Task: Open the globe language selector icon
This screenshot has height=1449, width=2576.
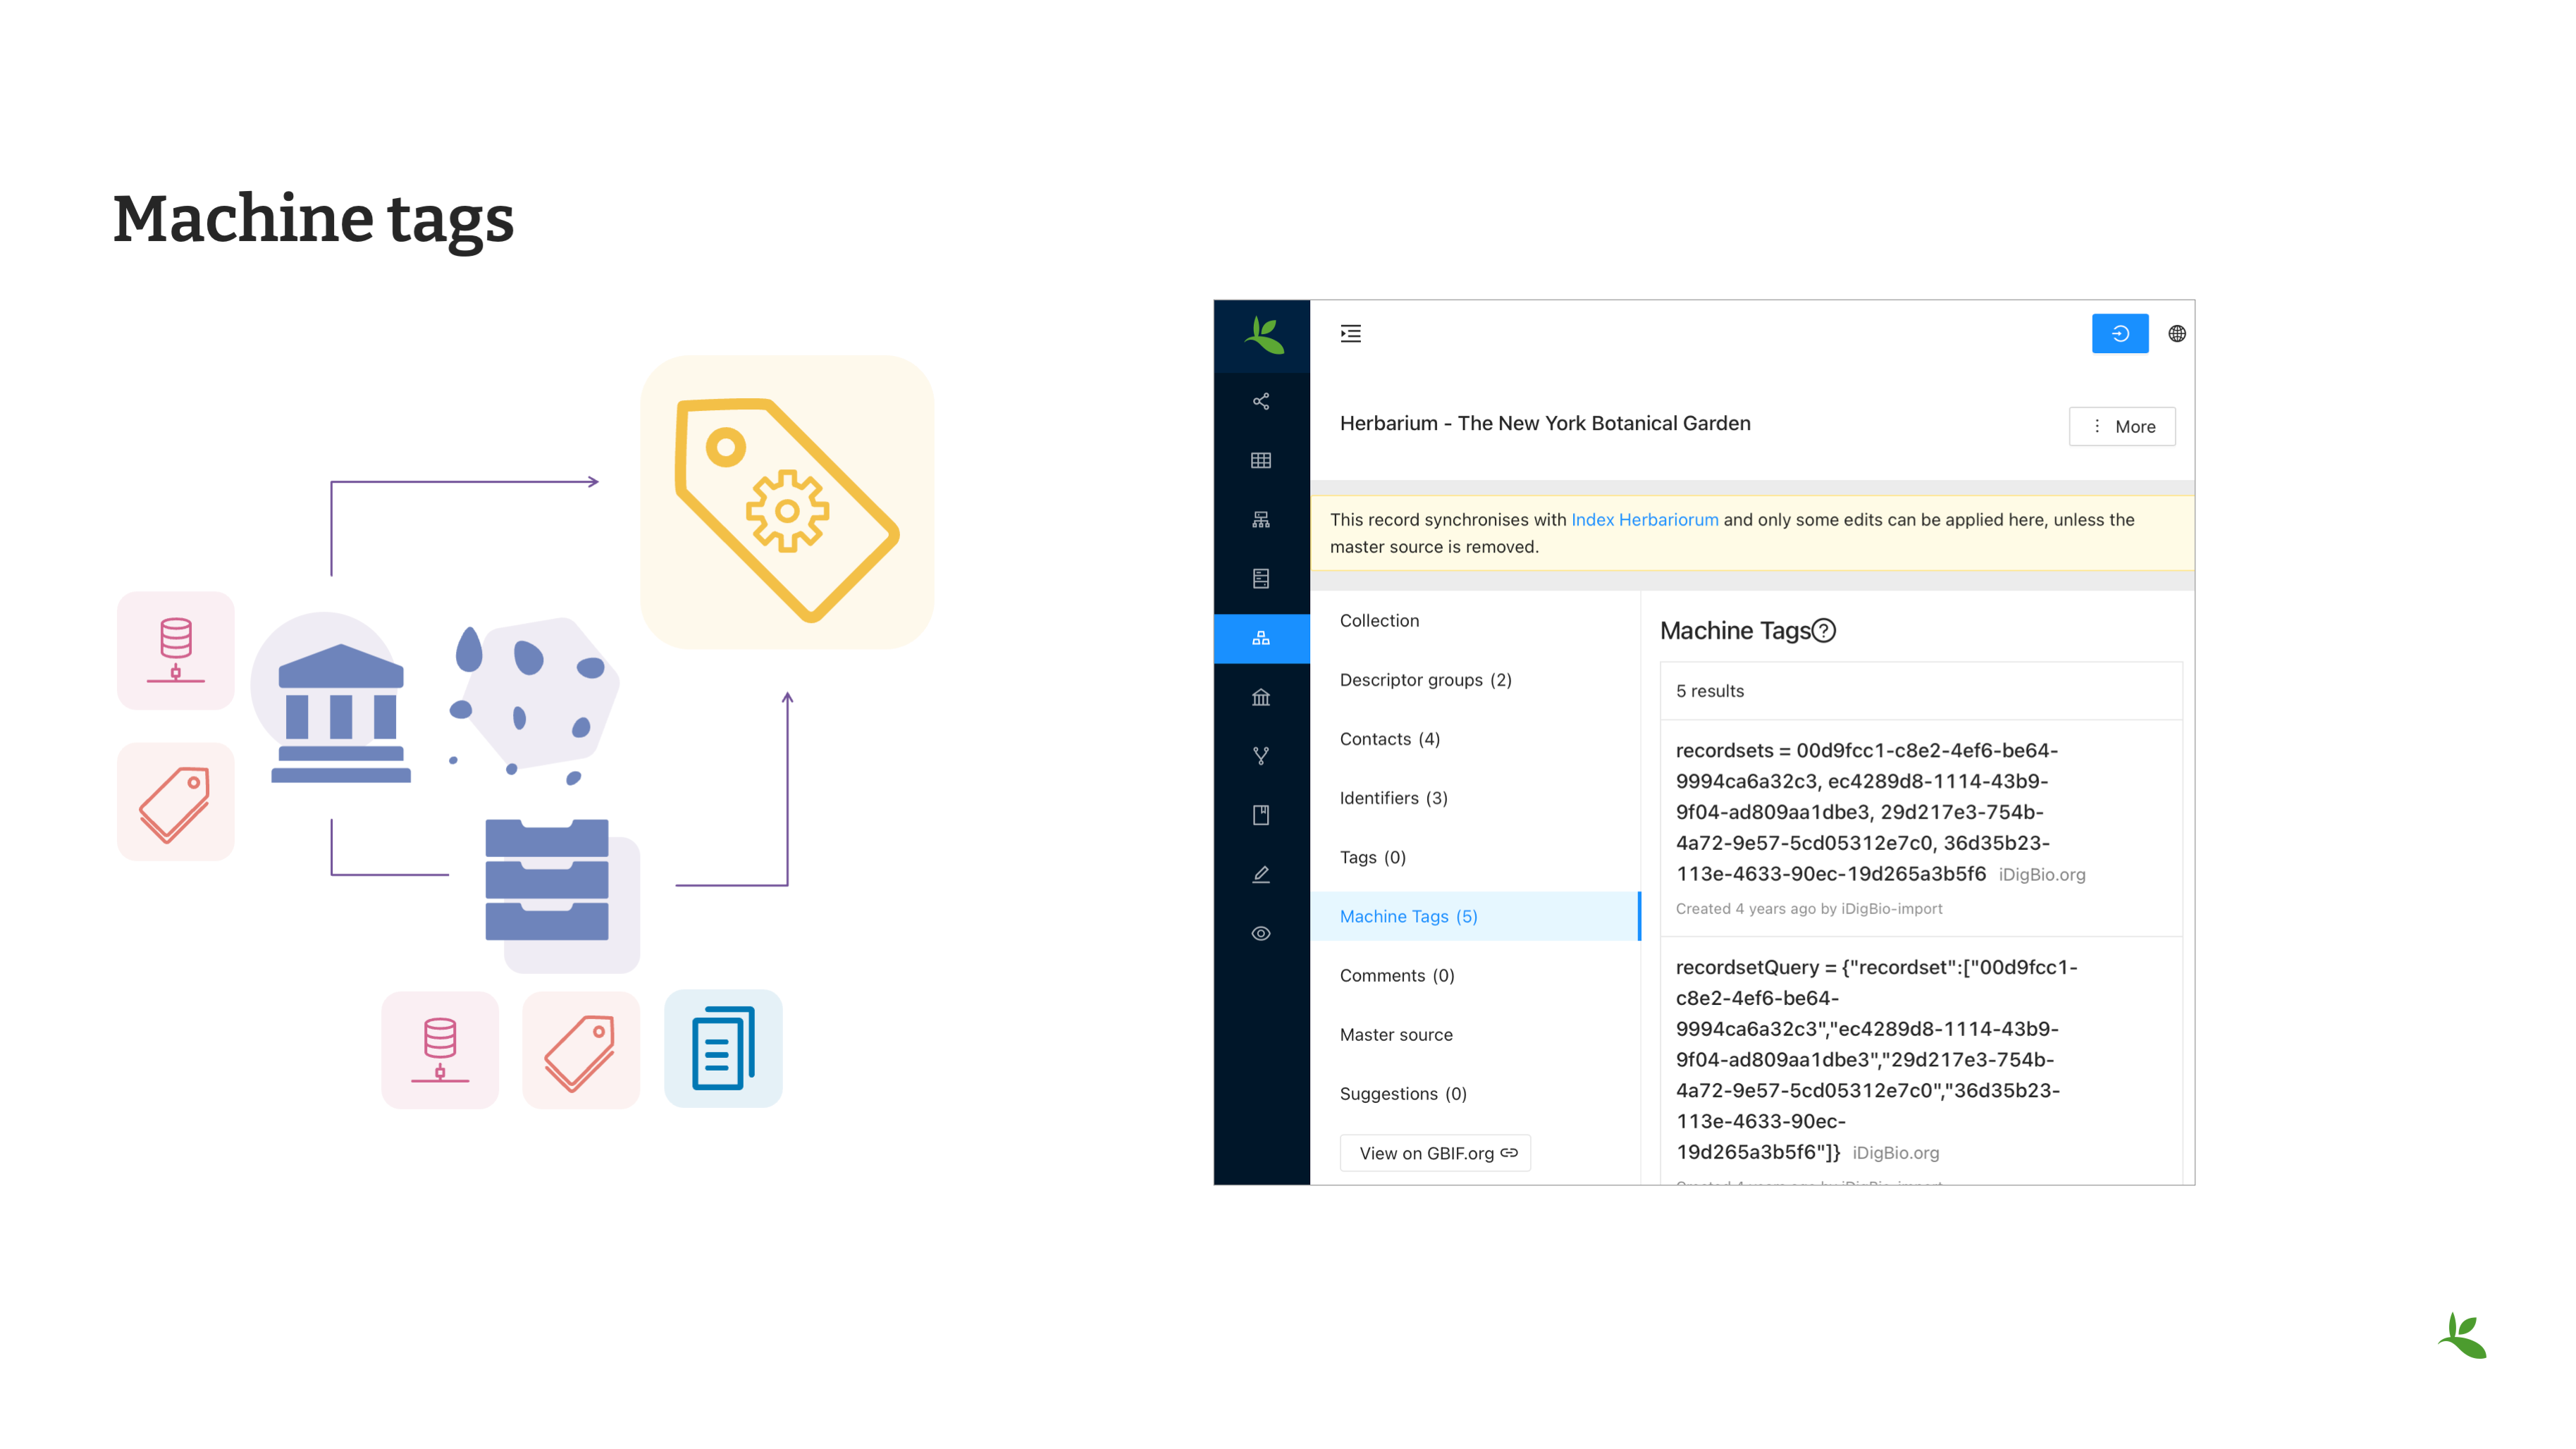Action: (2176, 334)
